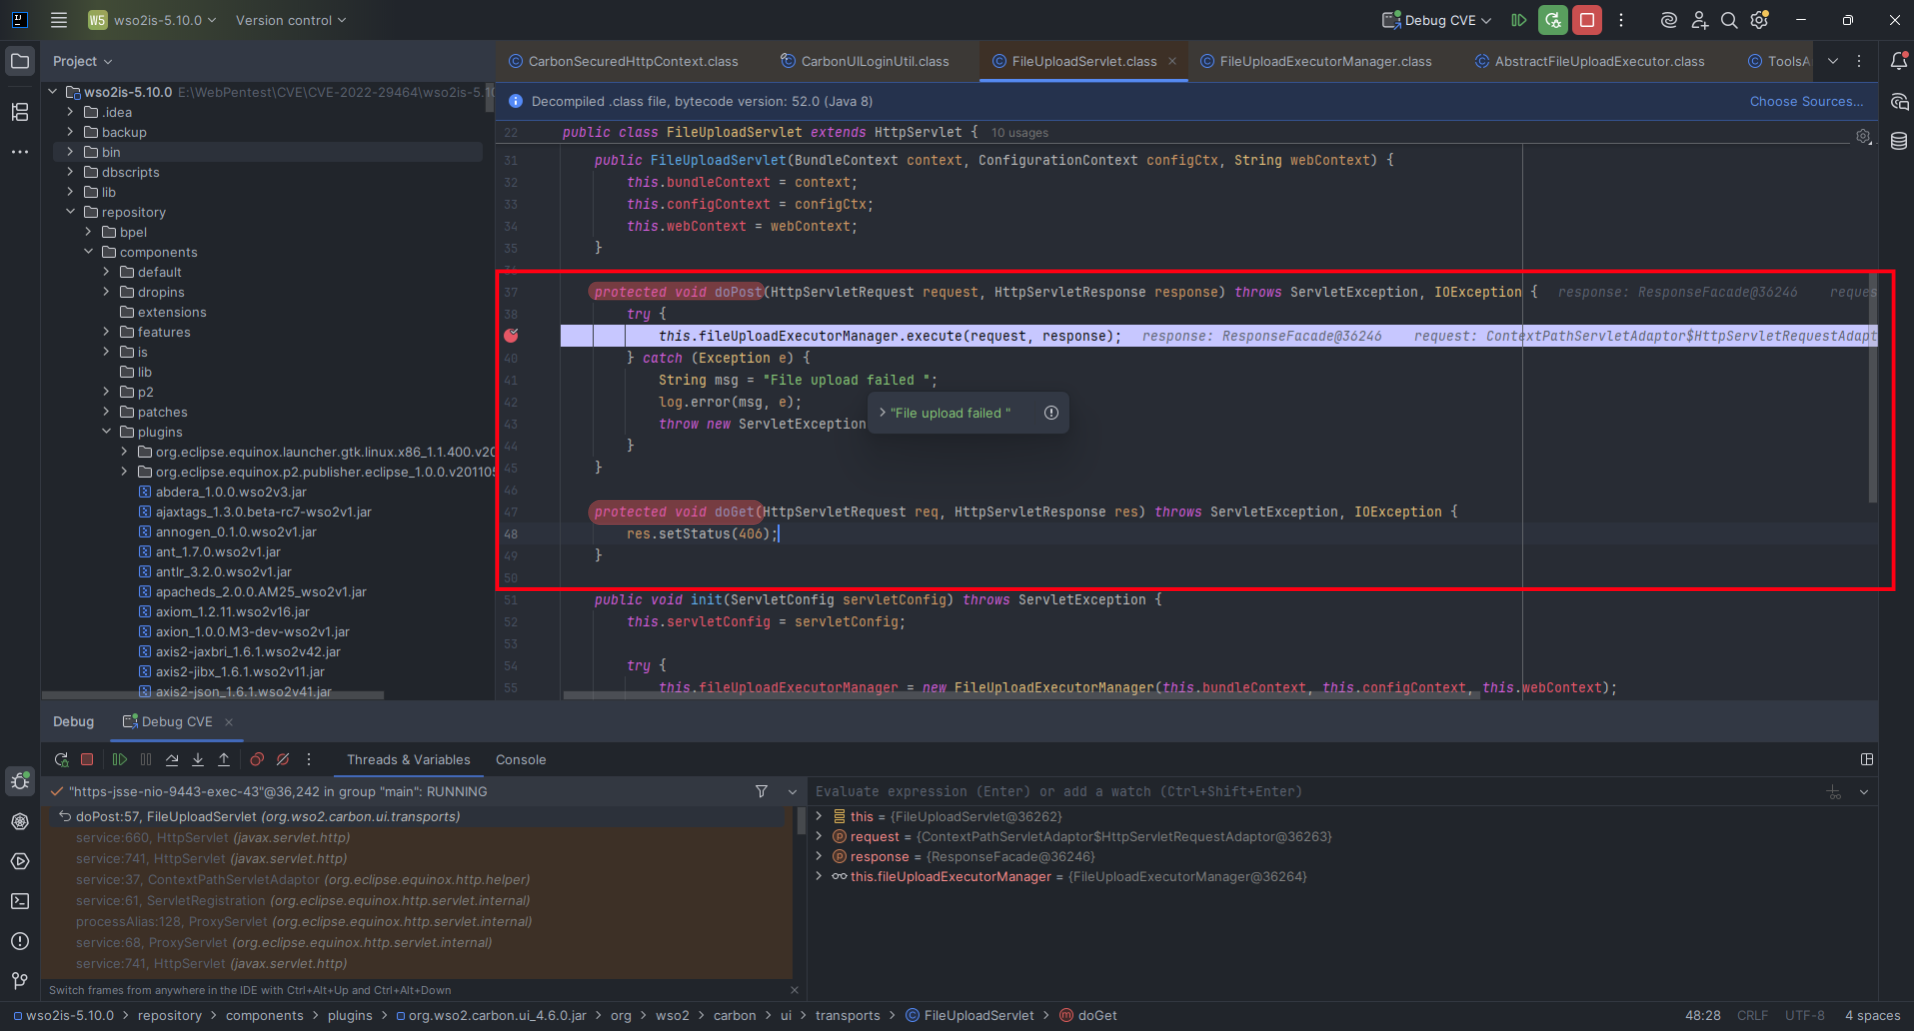Image resolution: width=1914 pixels, height=1033 pixels.
Task: Step out of the current frame
Action: coord(224,759)
